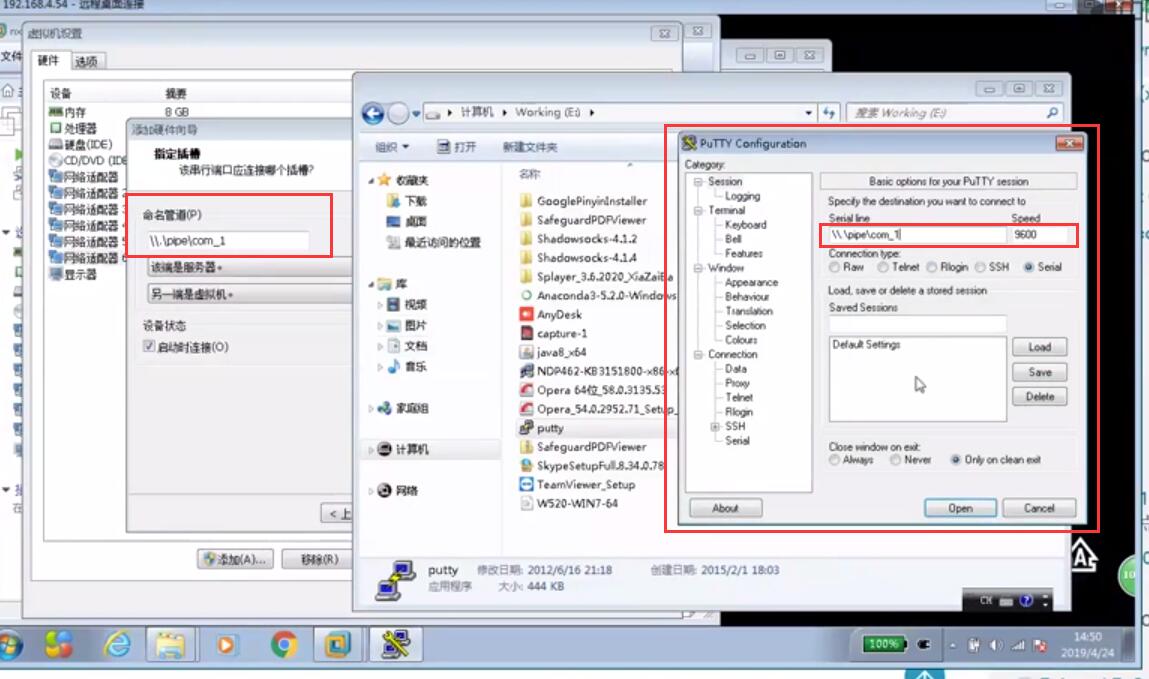Click the Explorer forward arrow button
This screenshot has height=679, width=1149.
398,114
